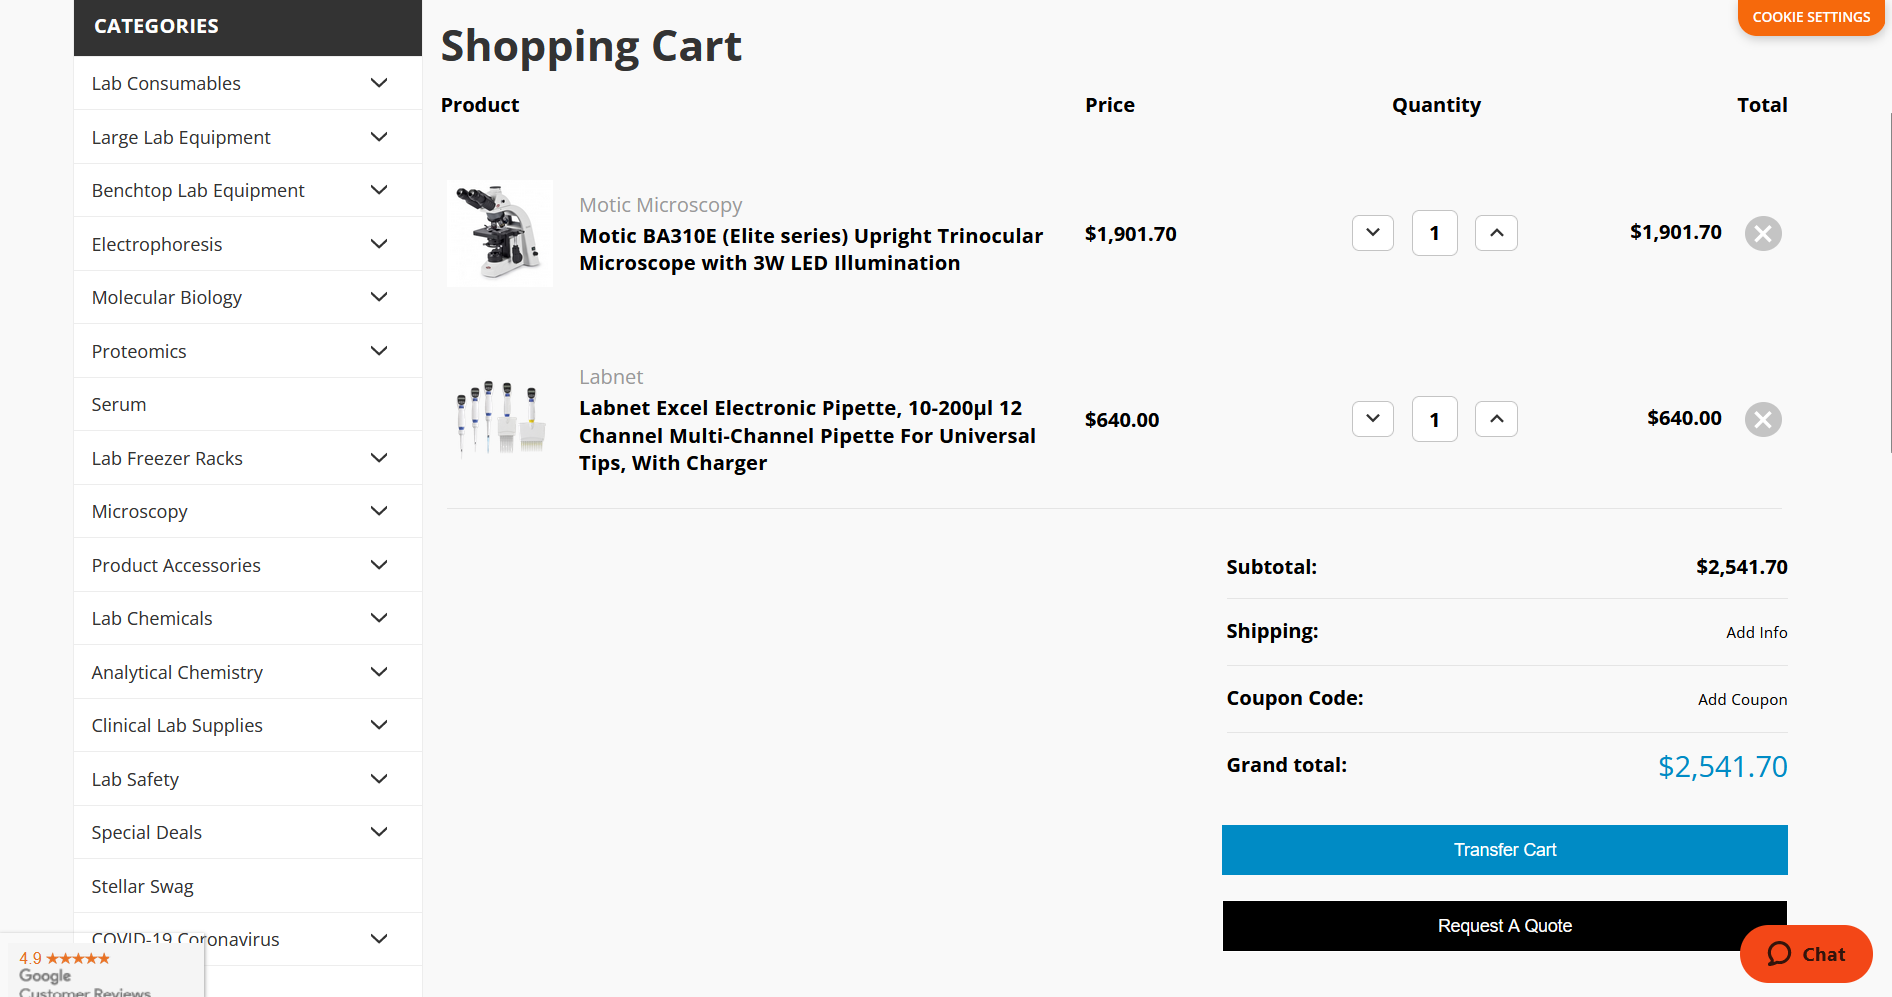1892x997 pixels.
Task: Click Add Coupon link
Action: pos(1742,699)
